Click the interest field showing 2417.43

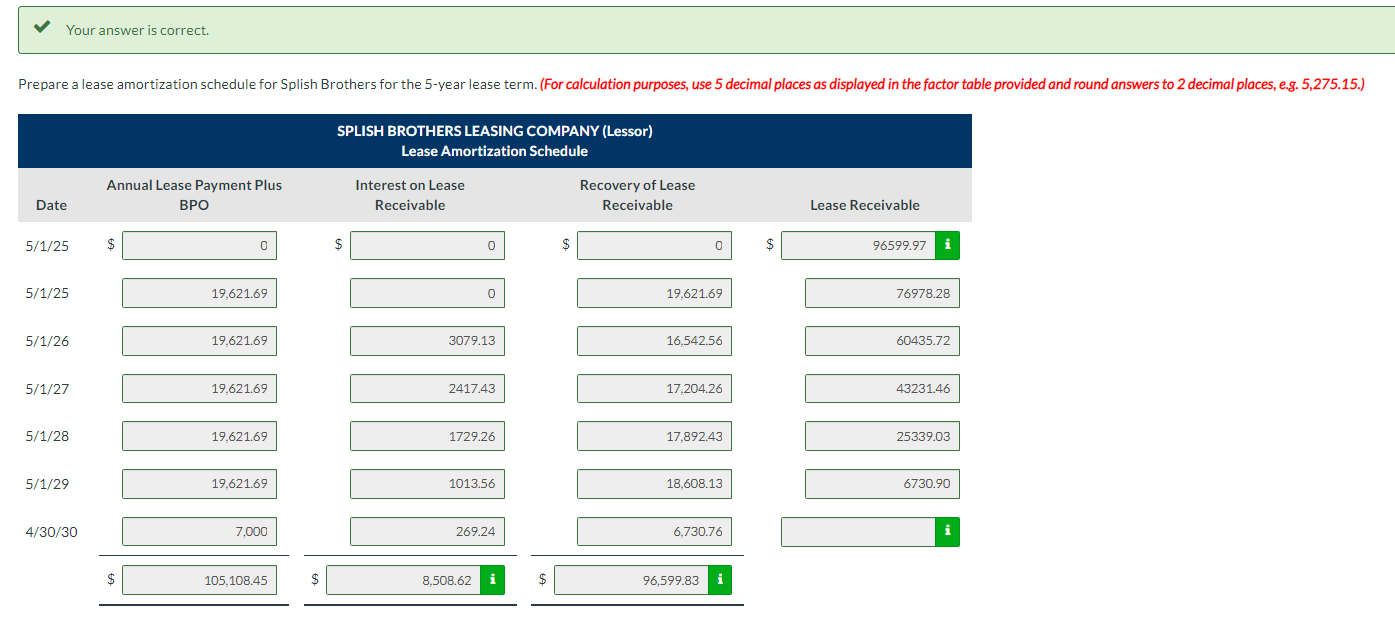click(x=427, y=389)
